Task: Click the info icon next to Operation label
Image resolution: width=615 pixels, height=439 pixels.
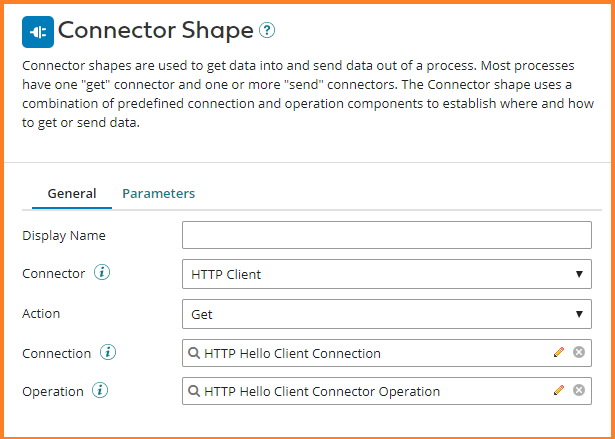Action: point(102,391)
